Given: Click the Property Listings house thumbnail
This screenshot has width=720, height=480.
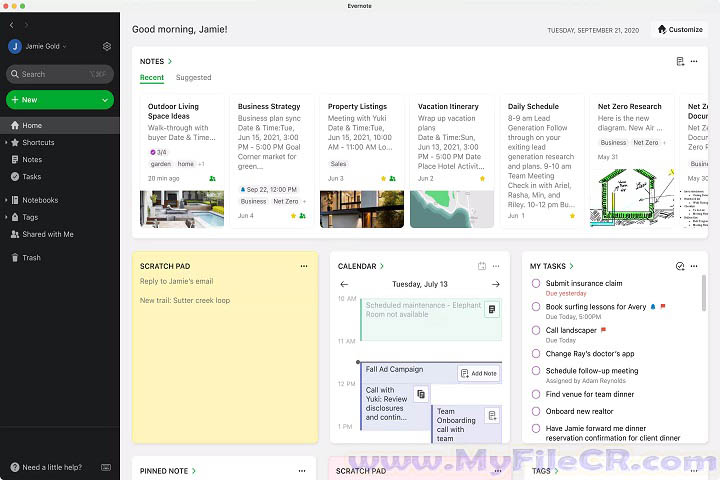Looking at the screenshot, I should pos(362,209).
